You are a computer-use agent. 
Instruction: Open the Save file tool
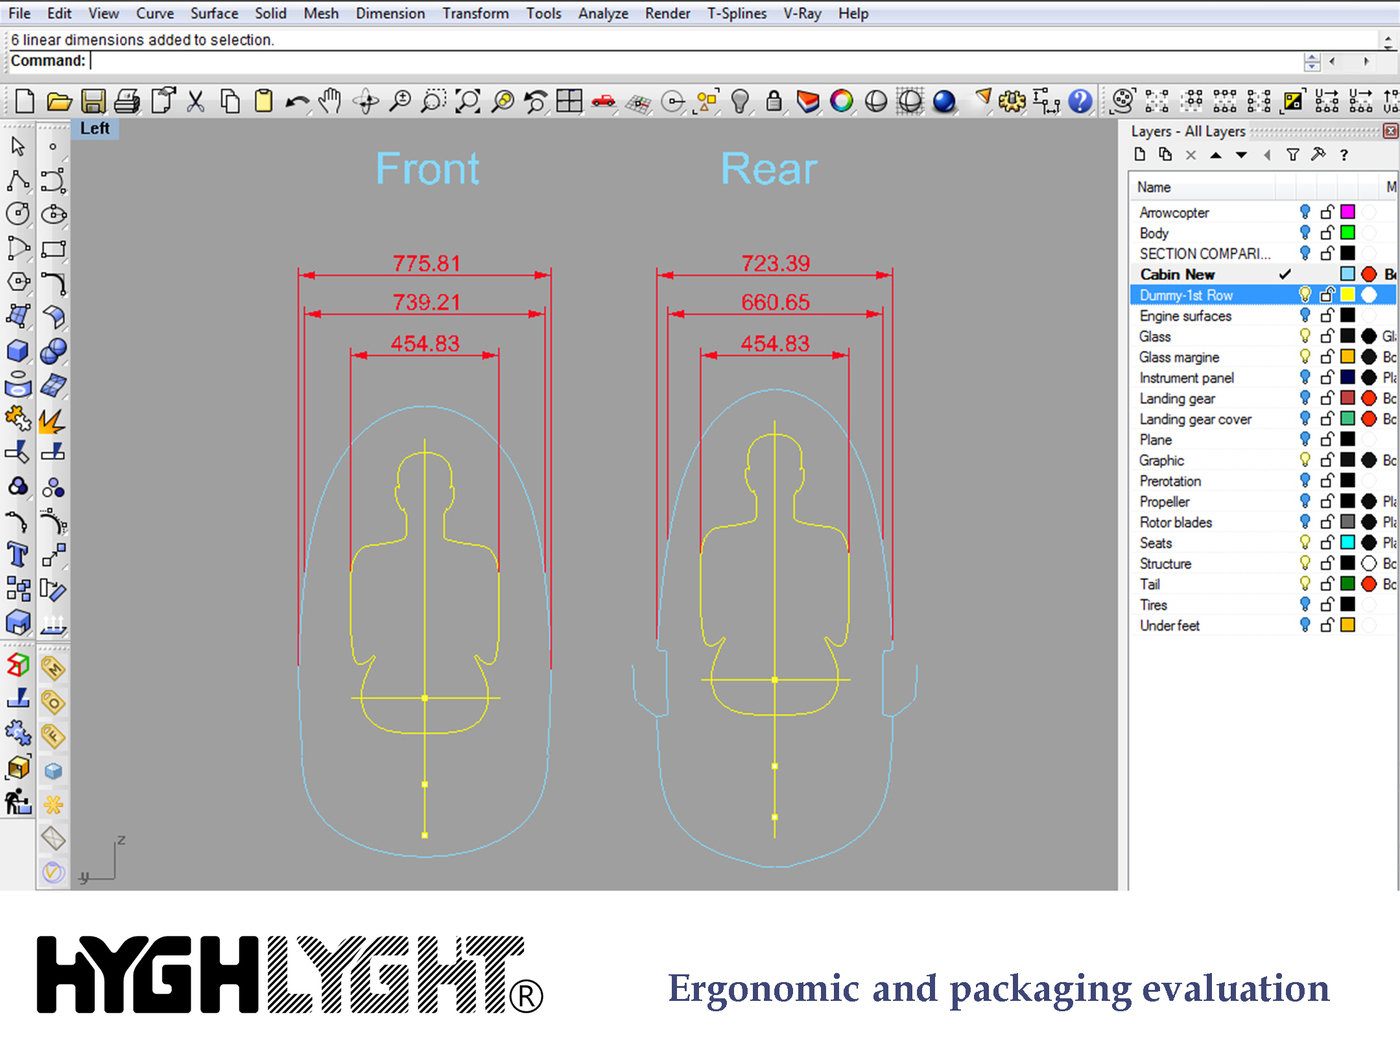click(93, 101)
